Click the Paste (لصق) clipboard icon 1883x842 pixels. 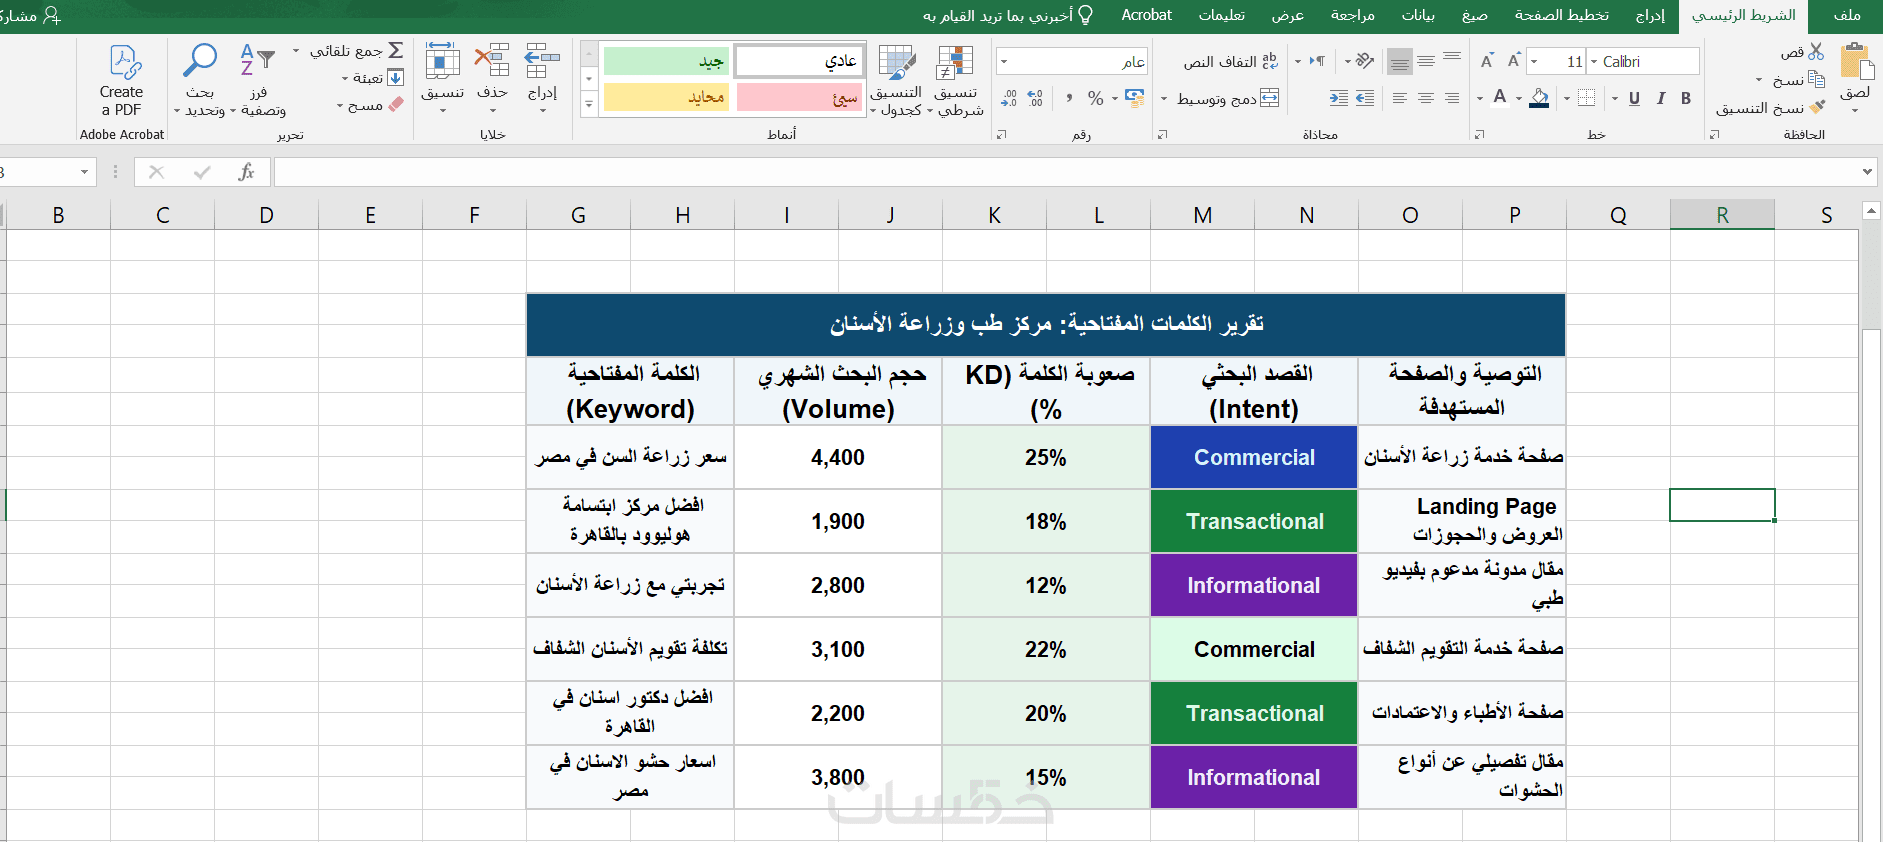point(1857,63)
